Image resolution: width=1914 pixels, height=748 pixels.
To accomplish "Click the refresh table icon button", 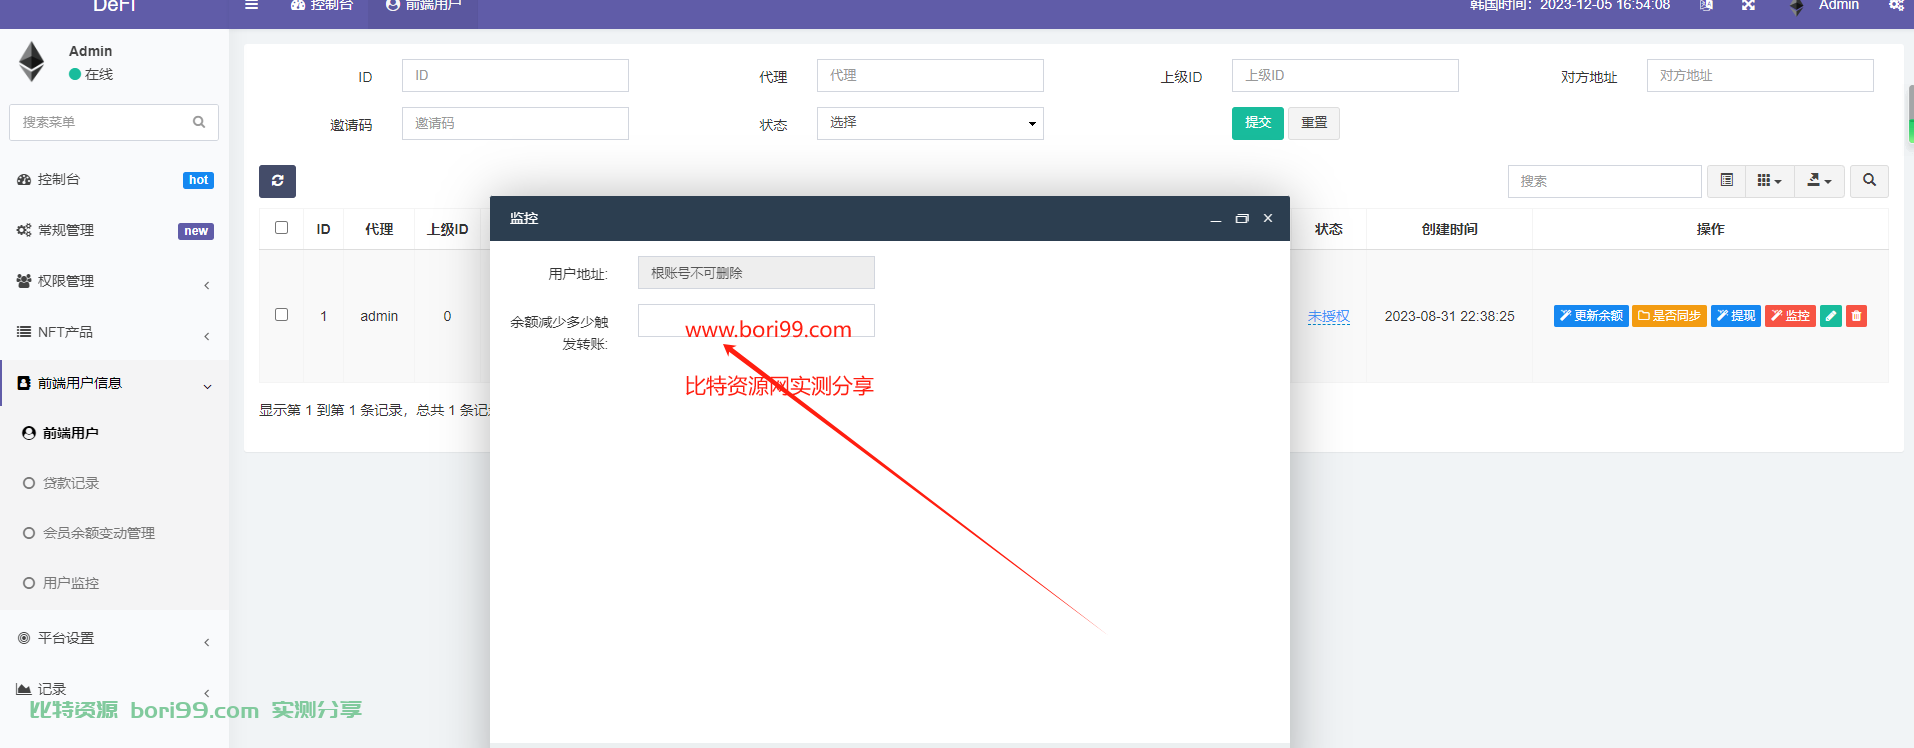I will point(277,181).
